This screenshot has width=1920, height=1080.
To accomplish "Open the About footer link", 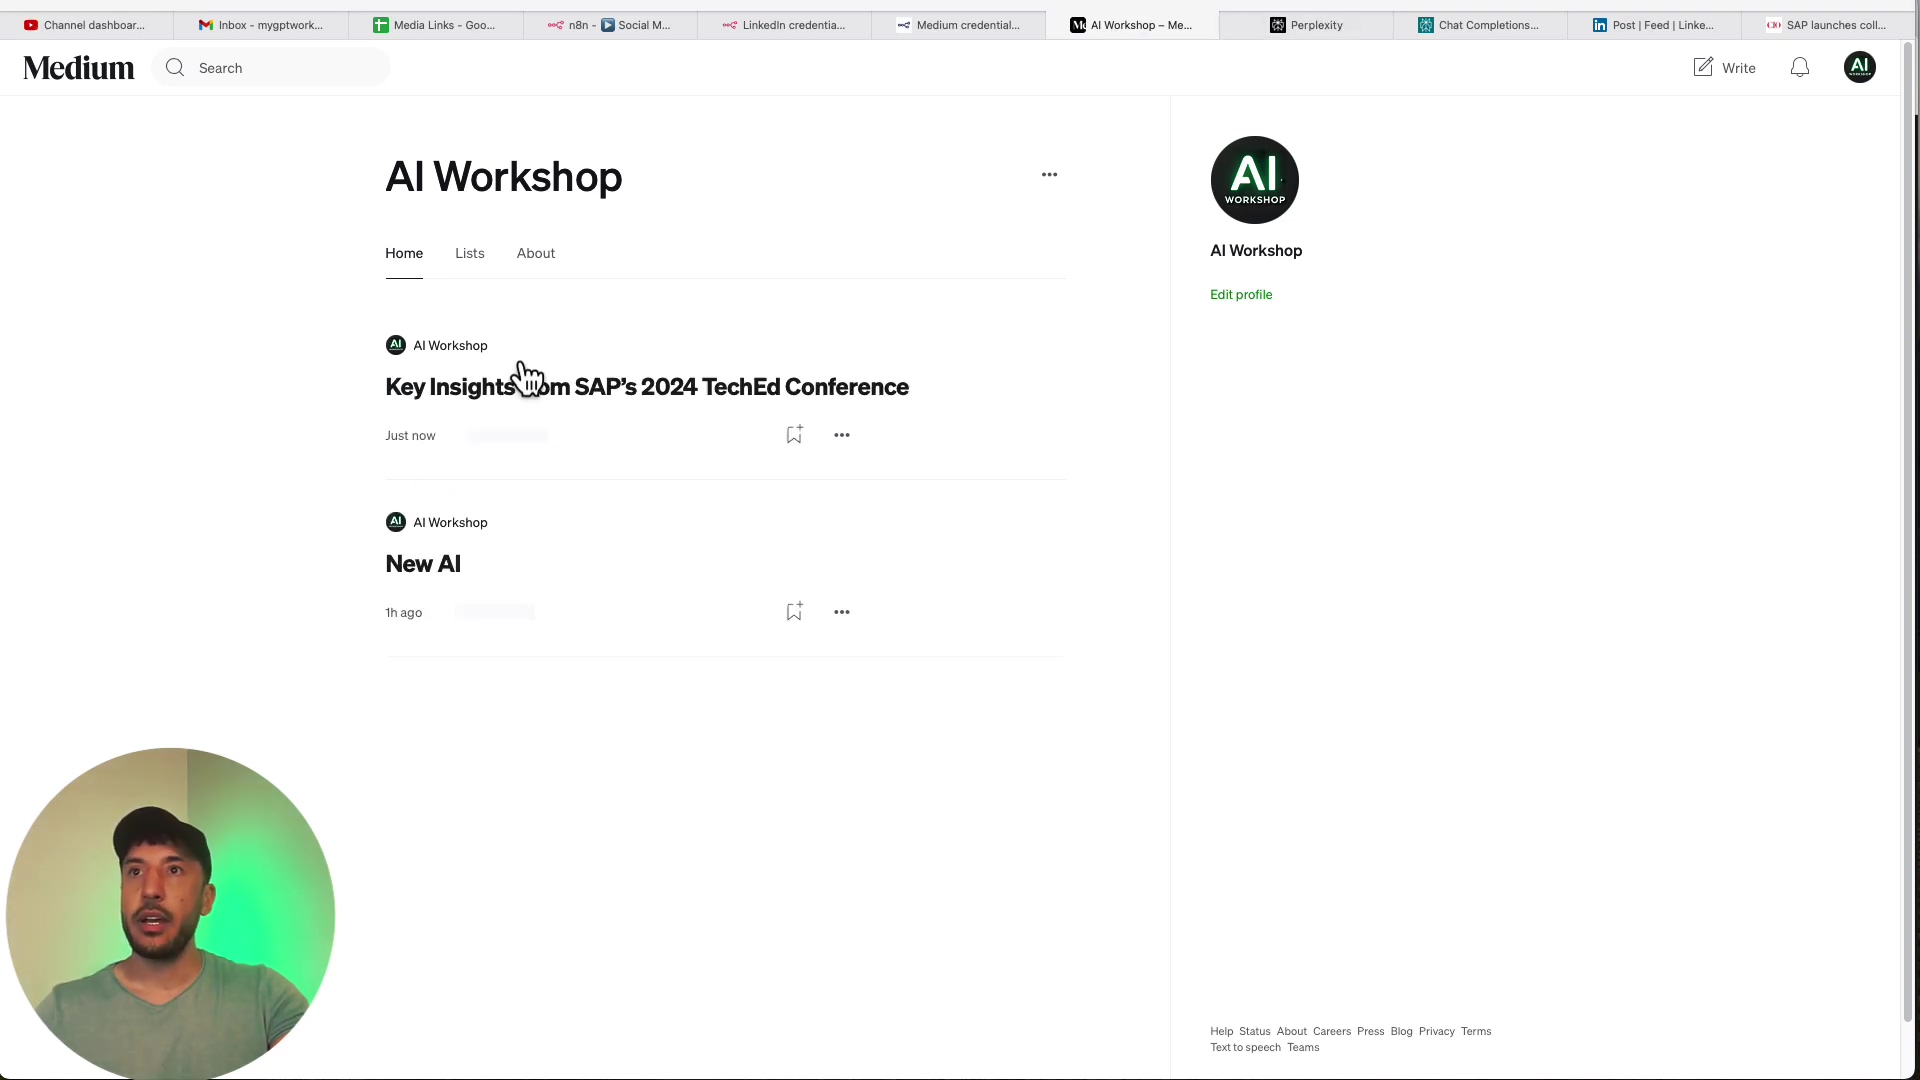I will pos(1291,1031).
